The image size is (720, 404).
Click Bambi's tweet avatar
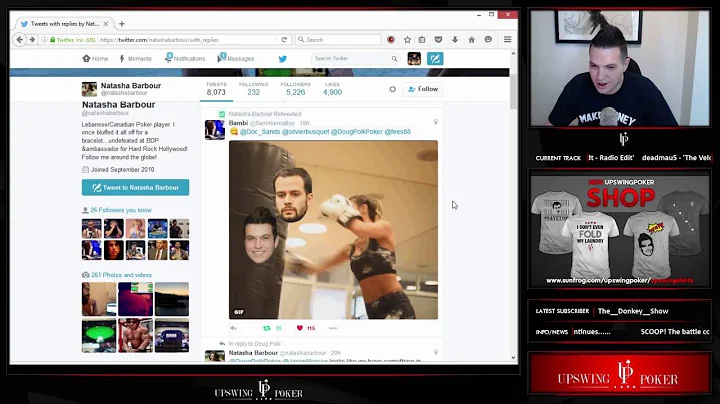[214, 130]
